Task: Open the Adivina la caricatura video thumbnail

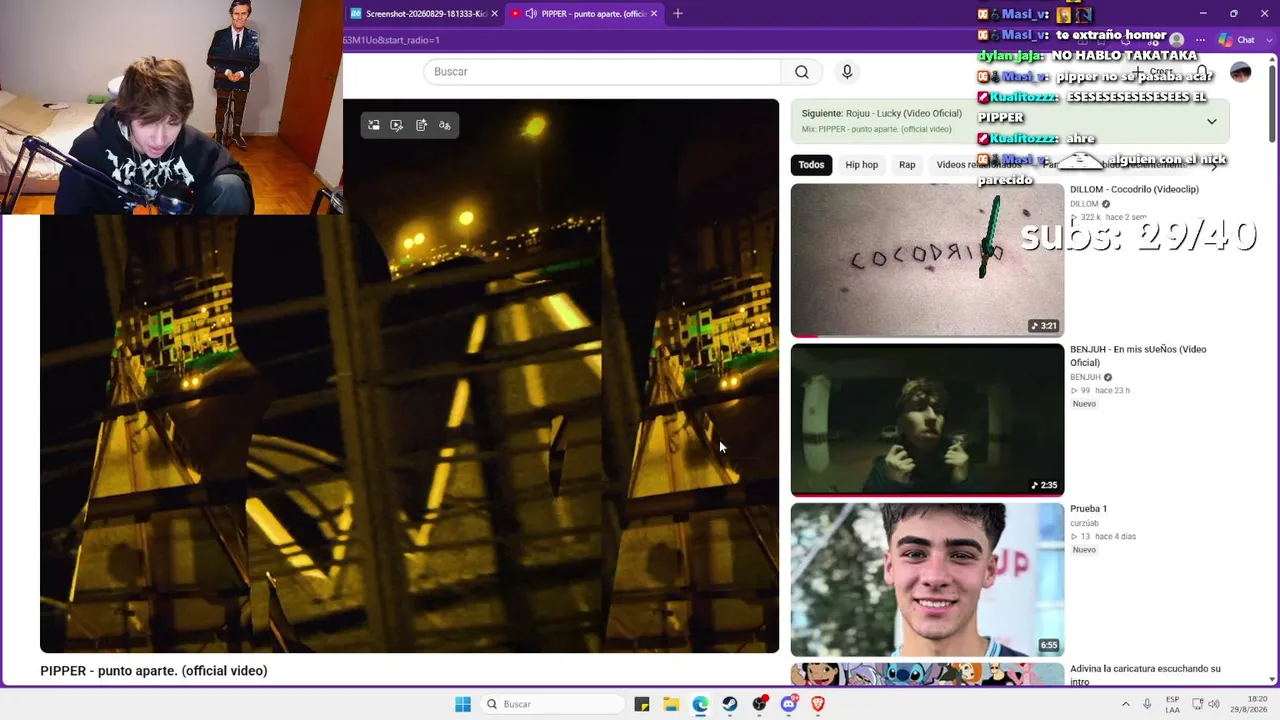Action: point(927,675)
